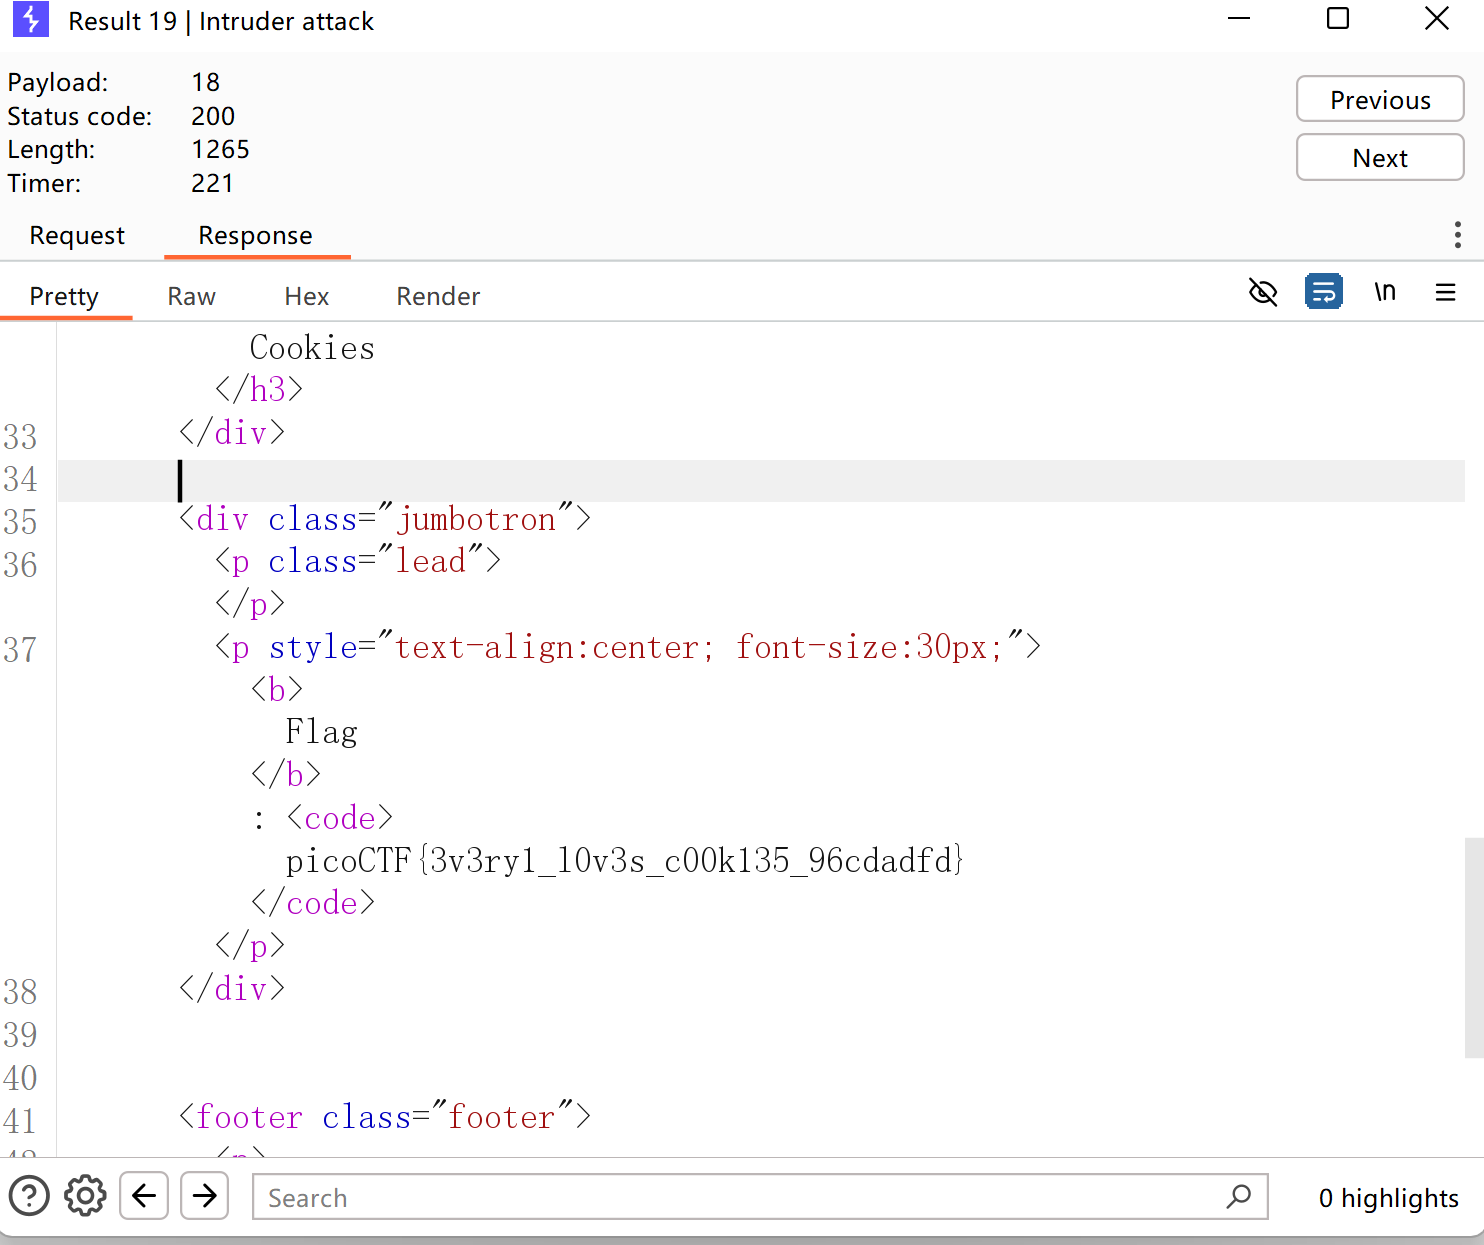Click the Next result button
The image size is (1484, 1245).
click(1380, 158)
